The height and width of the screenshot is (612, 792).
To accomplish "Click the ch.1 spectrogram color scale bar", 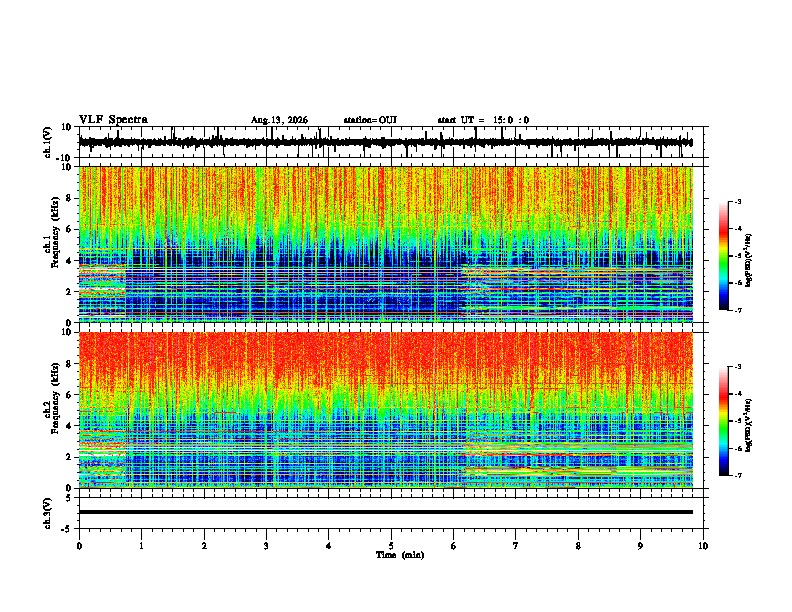I will coord(724,256).
